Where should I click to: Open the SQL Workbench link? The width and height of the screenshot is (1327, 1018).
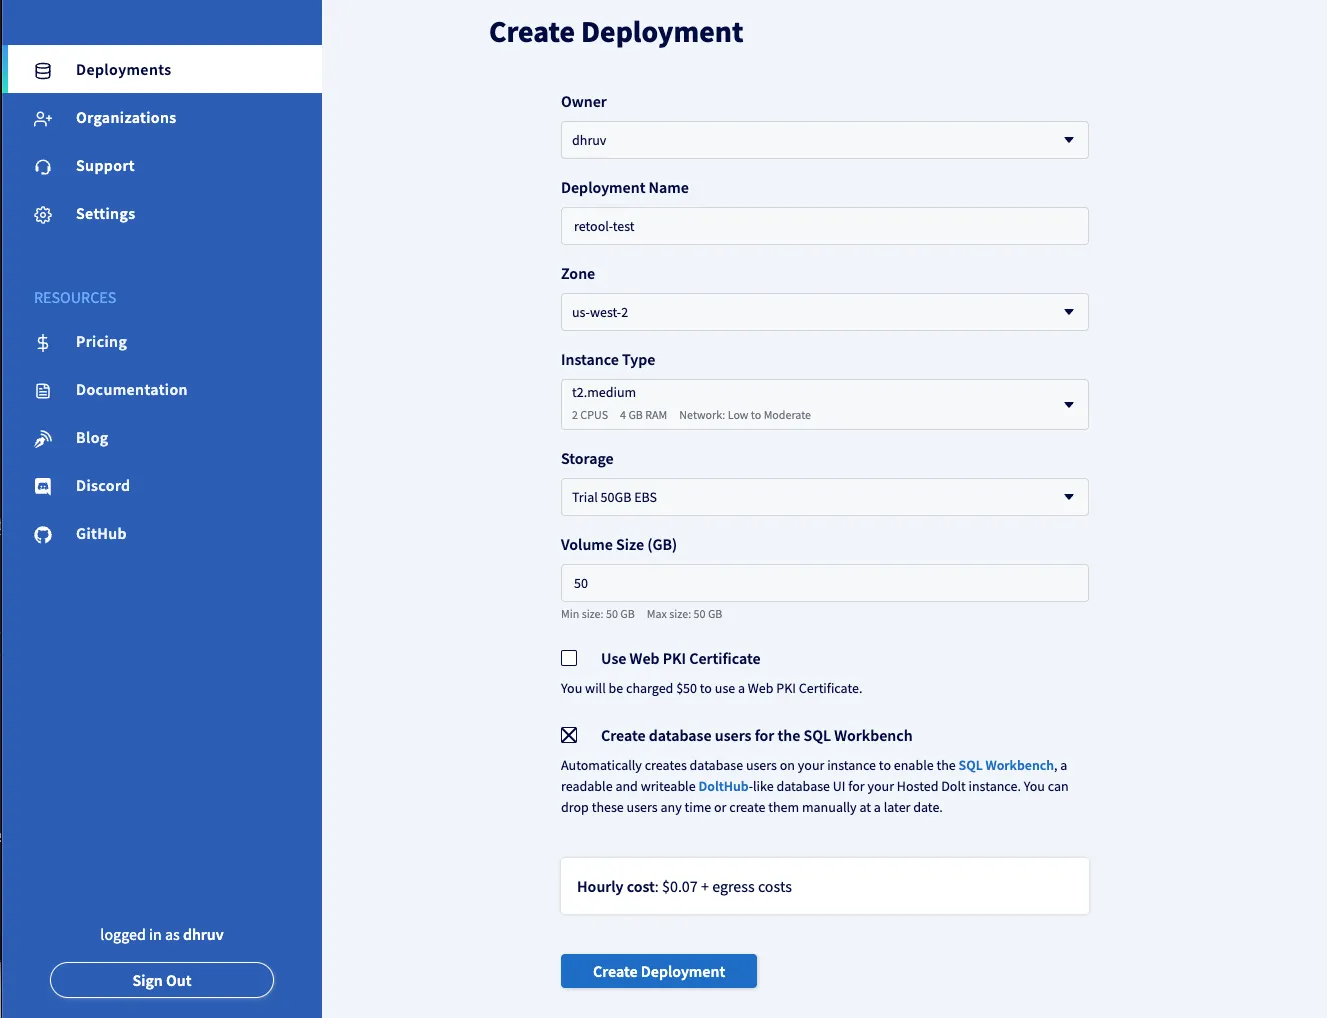tap(1005, 765)
